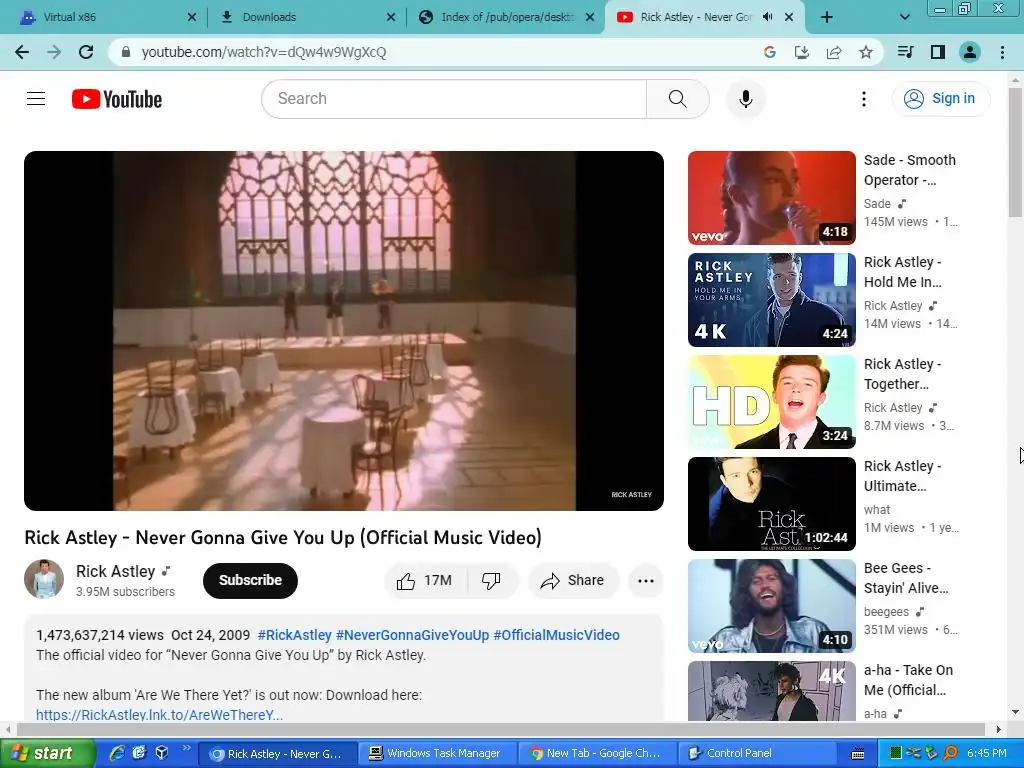Click the 6:45 PM taskbar clock
The image size is (1024, 768).
point(986,754)
